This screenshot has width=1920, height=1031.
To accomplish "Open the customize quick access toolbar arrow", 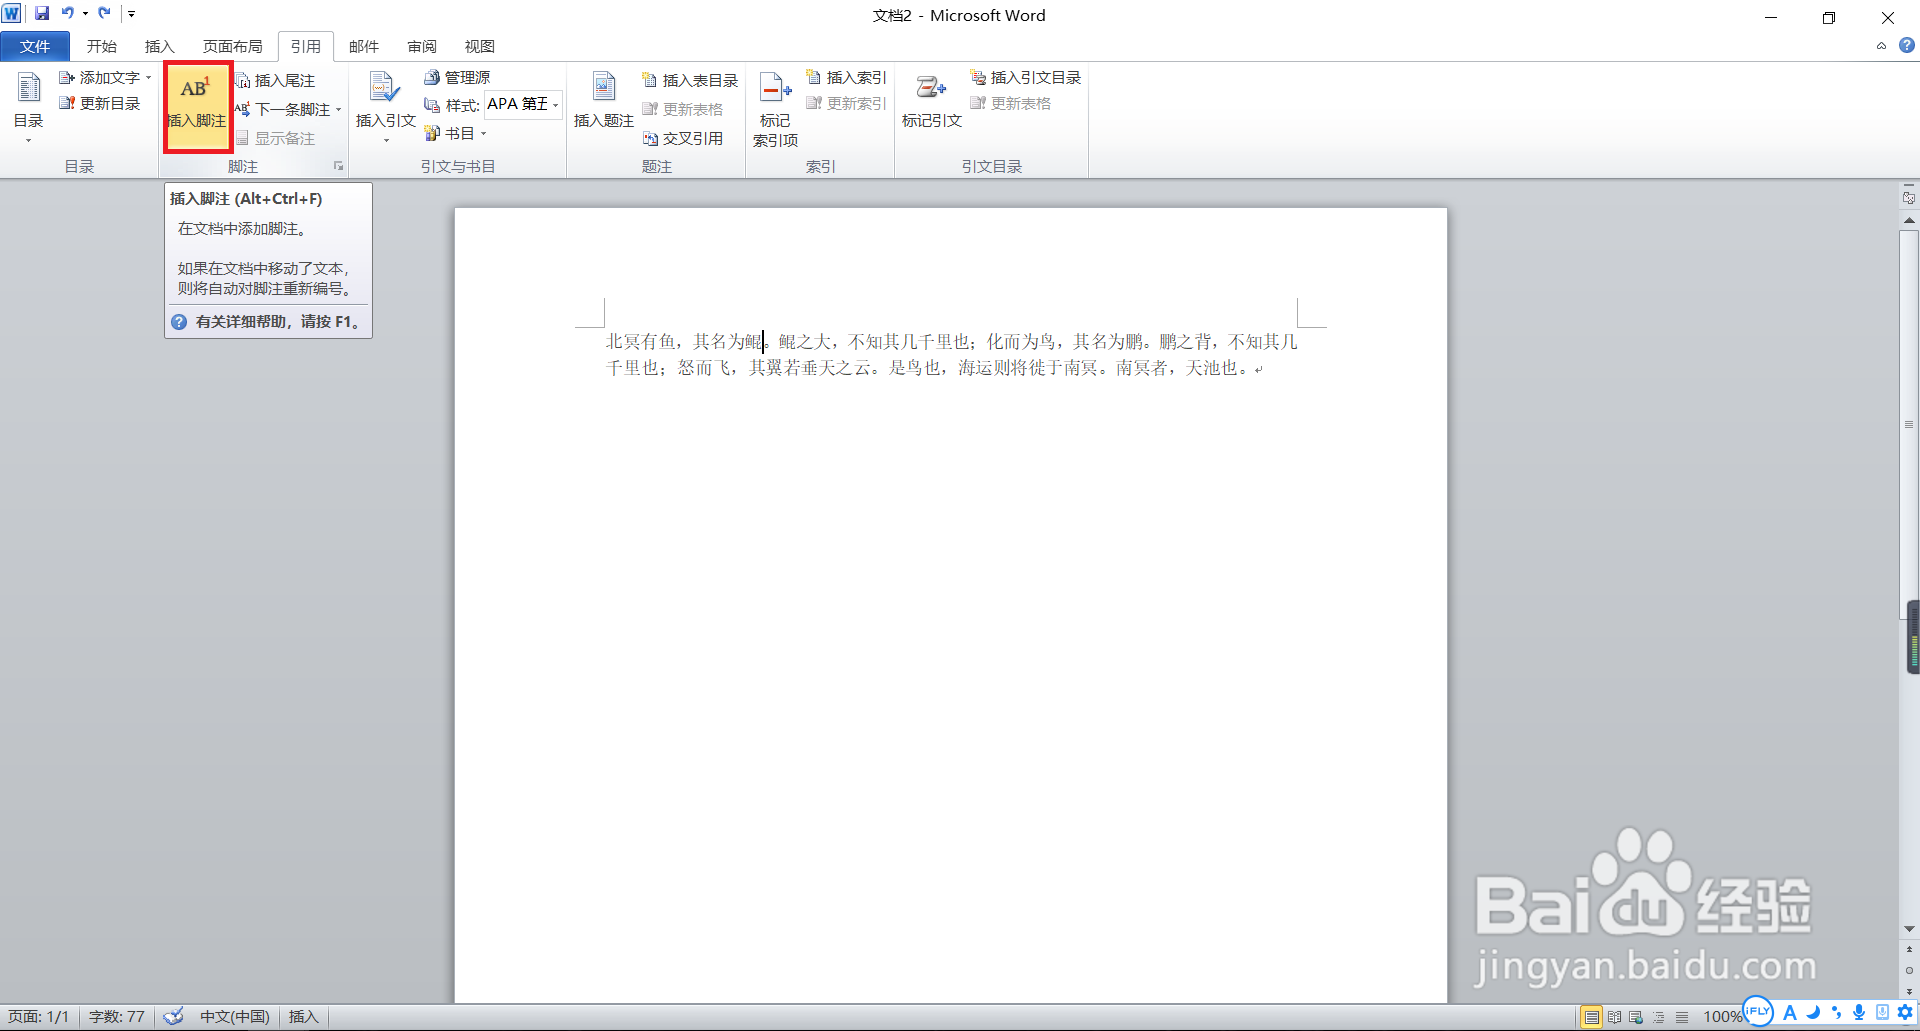I will click(131, 14).
